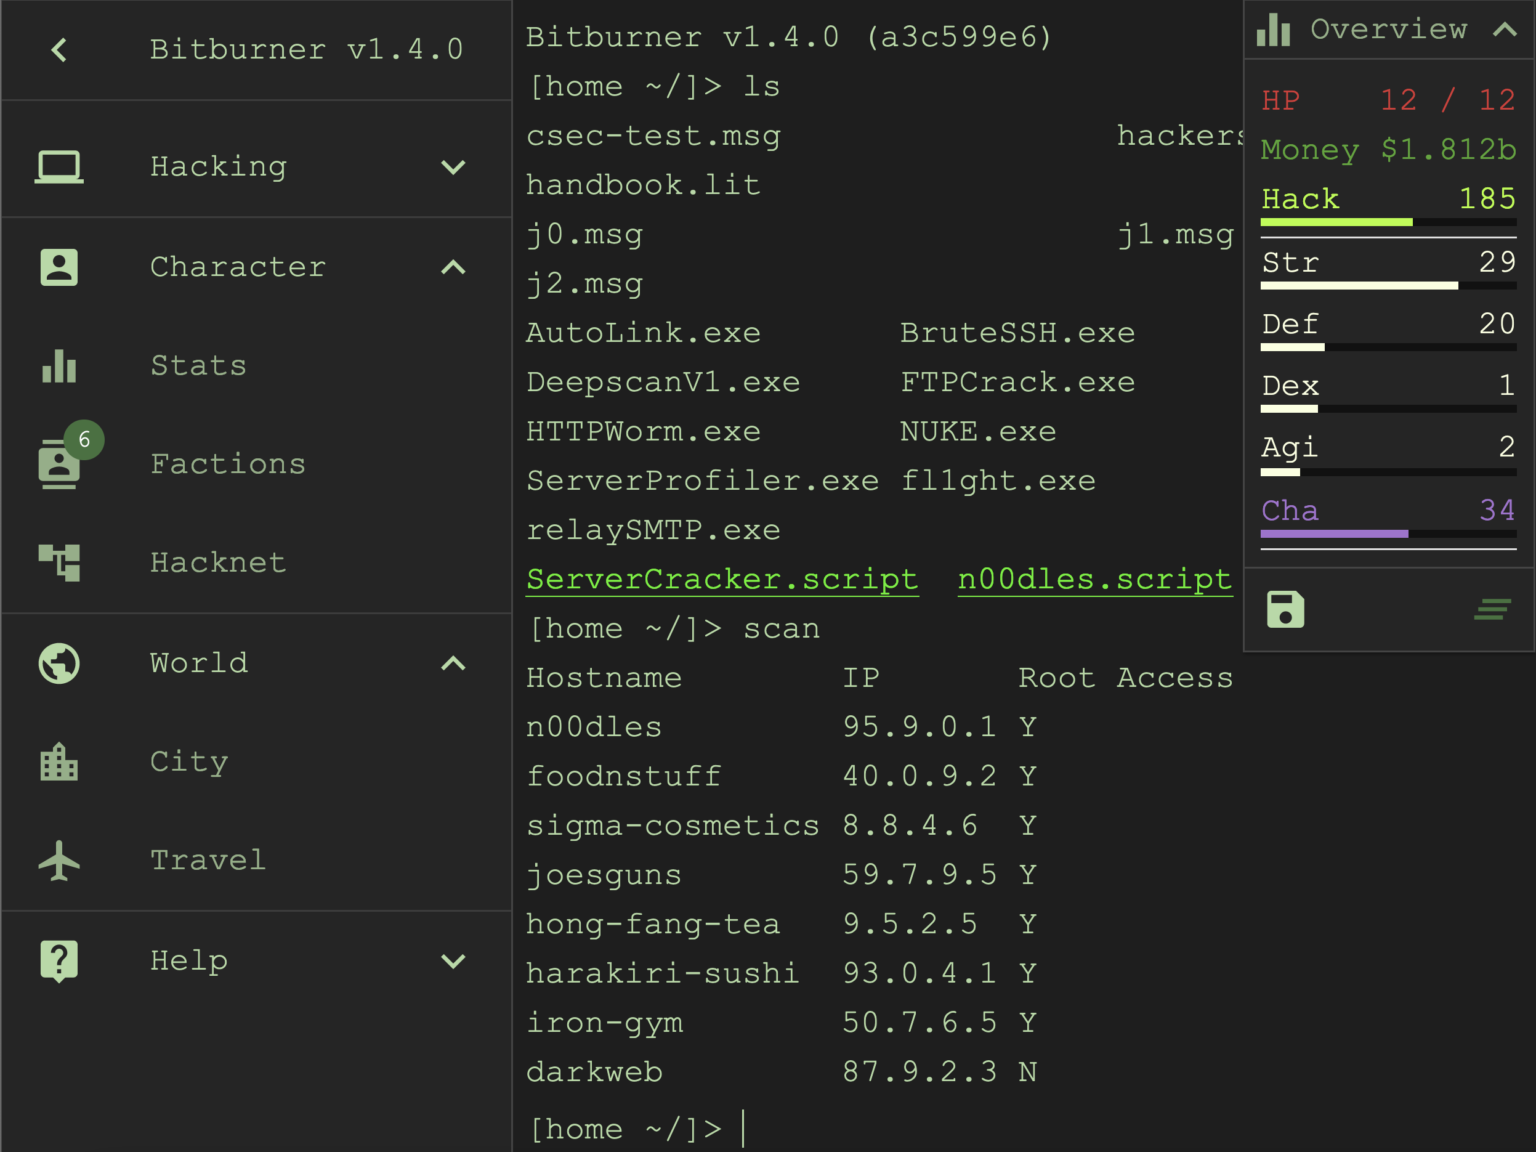
Task: Click the sidebar collapse arrow at top
Action: [59, 49]
